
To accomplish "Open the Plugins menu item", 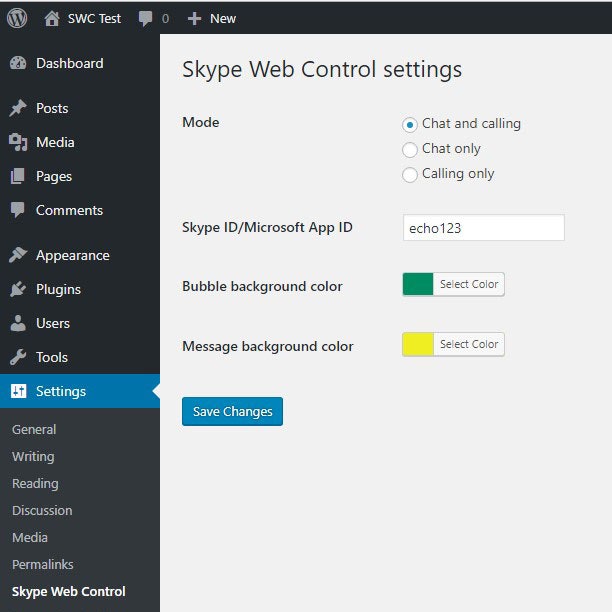I will (80, 289).
